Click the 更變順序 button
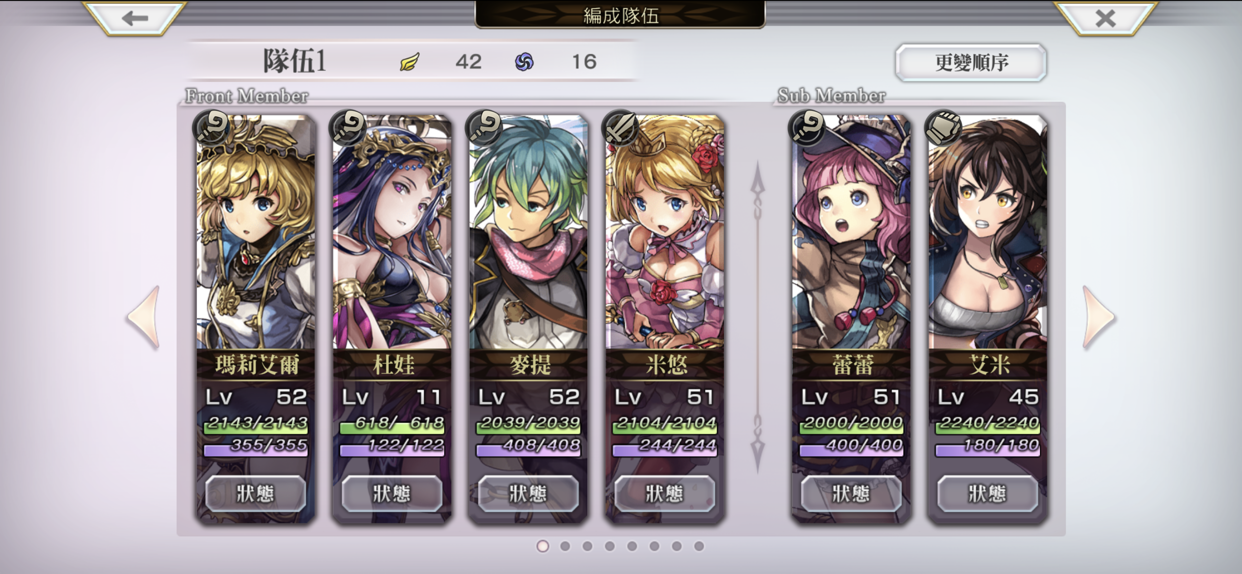The height and width of the screenshot is (574, 1242). click(x=971, y=62)
